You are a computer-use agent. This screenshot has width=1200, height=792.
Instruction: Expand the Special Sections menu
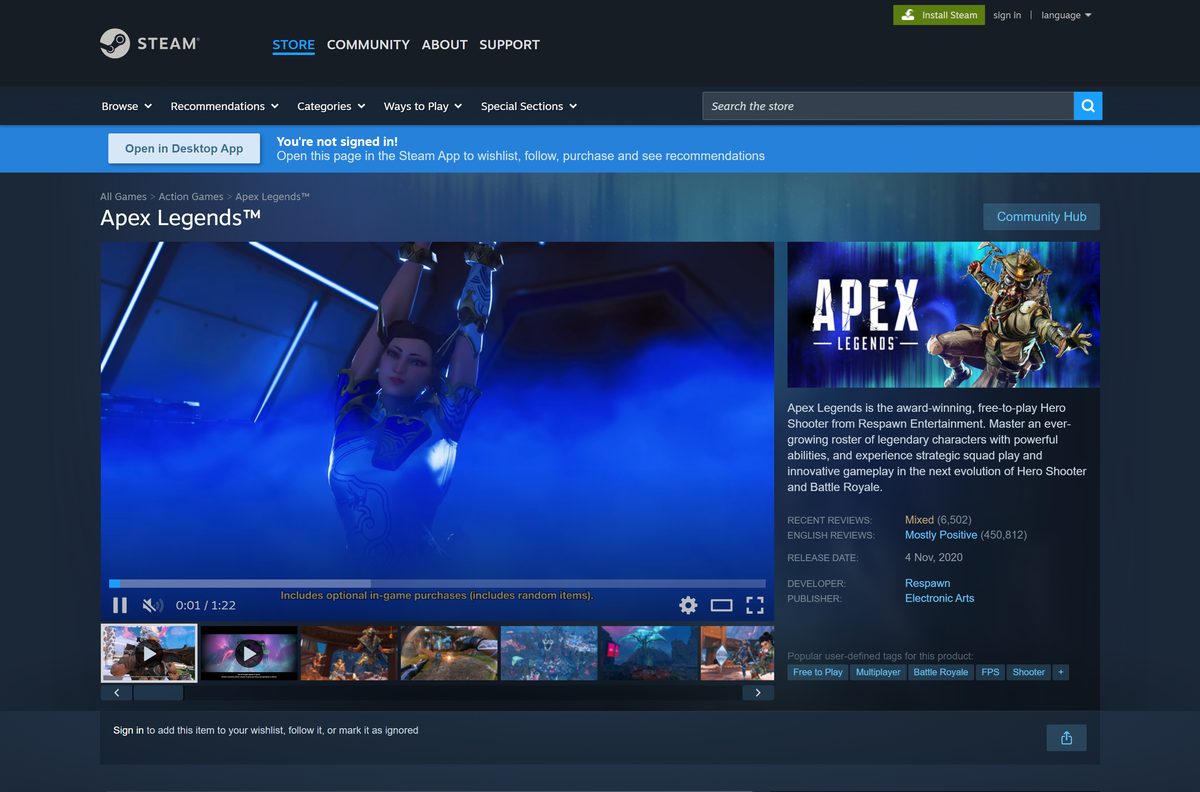click(x=529, y=106)
